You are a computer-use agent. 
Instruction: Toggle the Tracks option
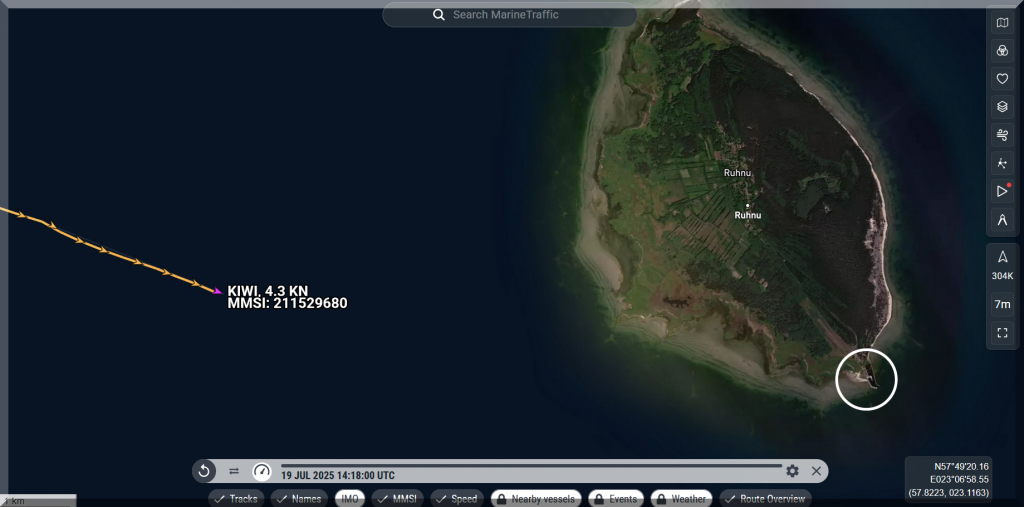point(236,498)
